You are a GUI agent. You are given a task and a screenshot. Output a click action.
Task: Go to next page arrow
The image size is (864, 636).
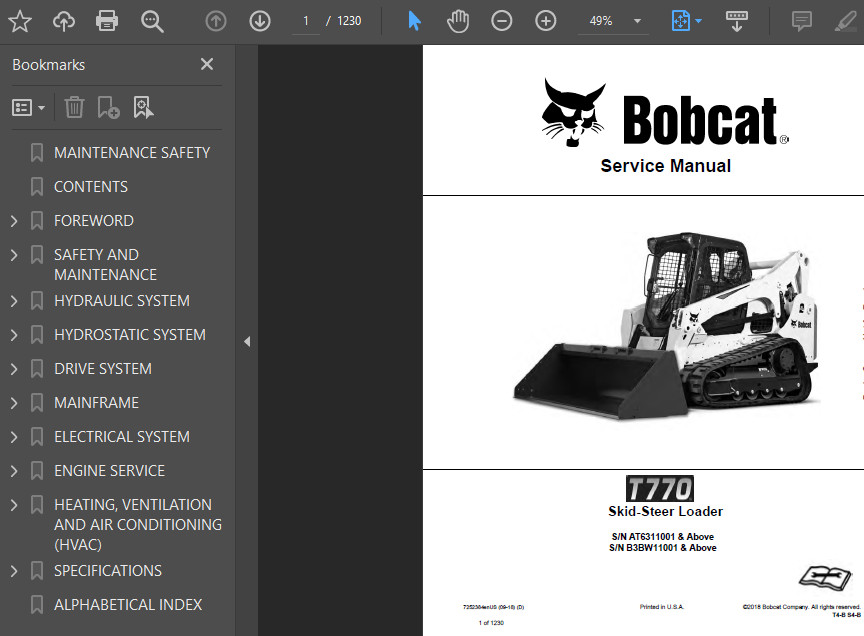[x=260, y=21]
